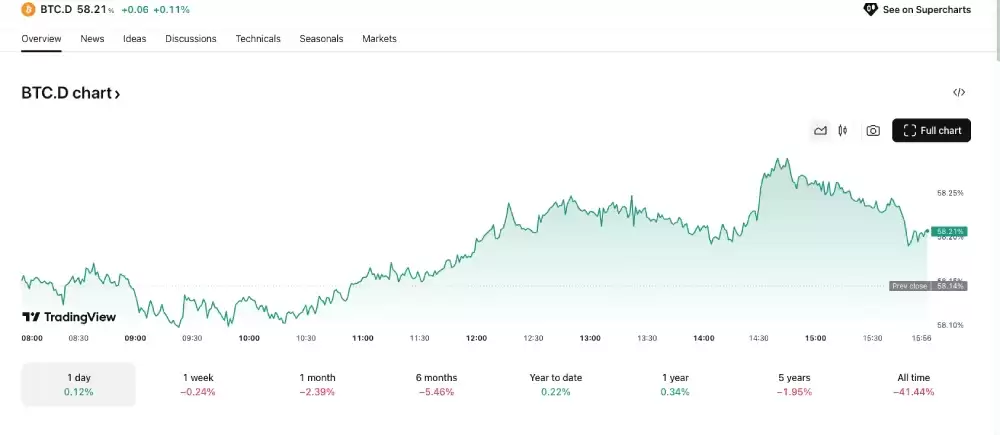Select the Markets tab

(x=379, y=39)
